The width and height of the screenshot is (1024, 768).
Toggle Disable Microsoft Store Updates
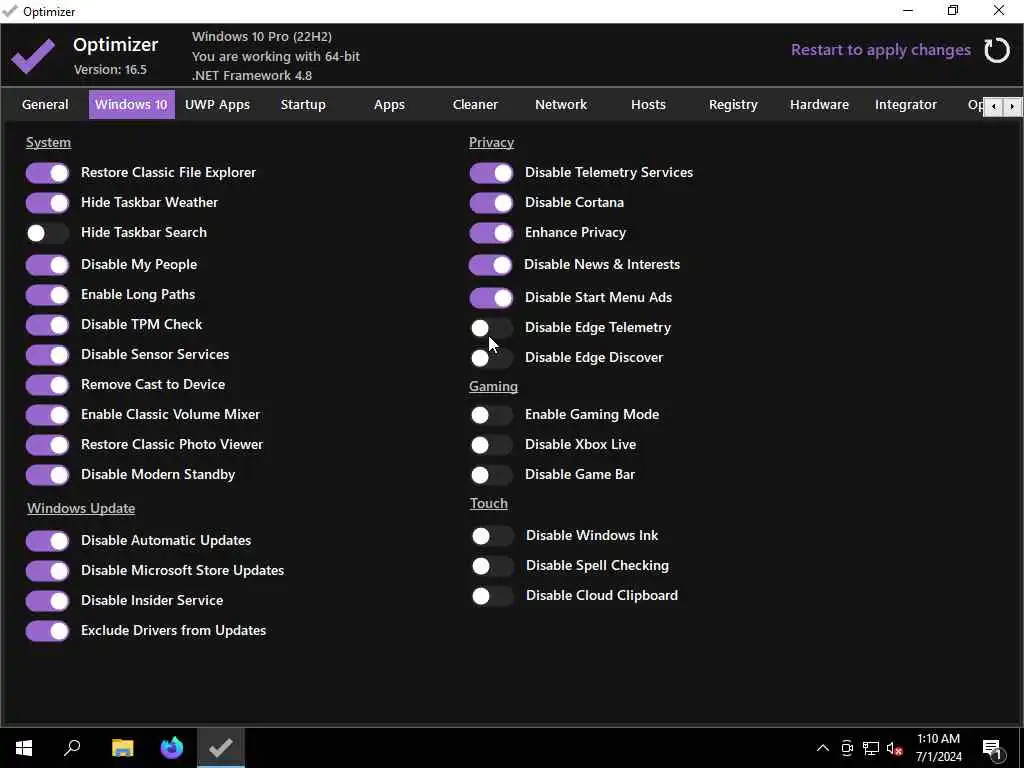[48, 571]
